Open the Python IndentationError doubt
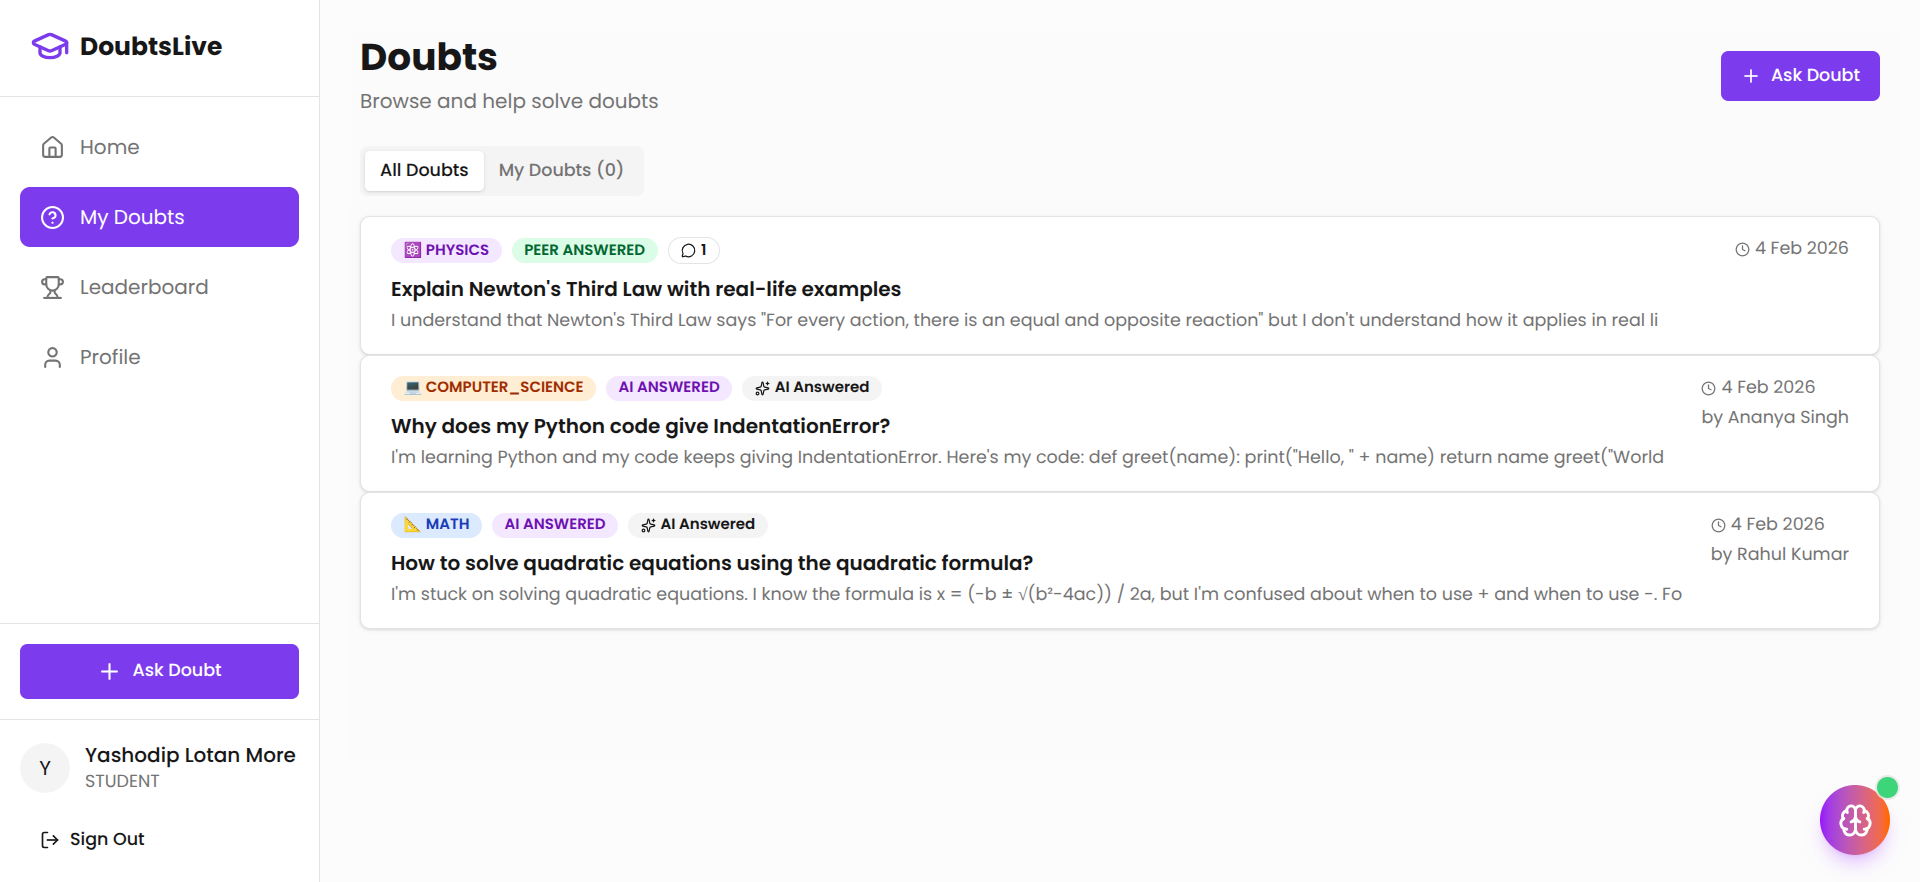The height and width of the screenshot is (882, 1920). 640,426
